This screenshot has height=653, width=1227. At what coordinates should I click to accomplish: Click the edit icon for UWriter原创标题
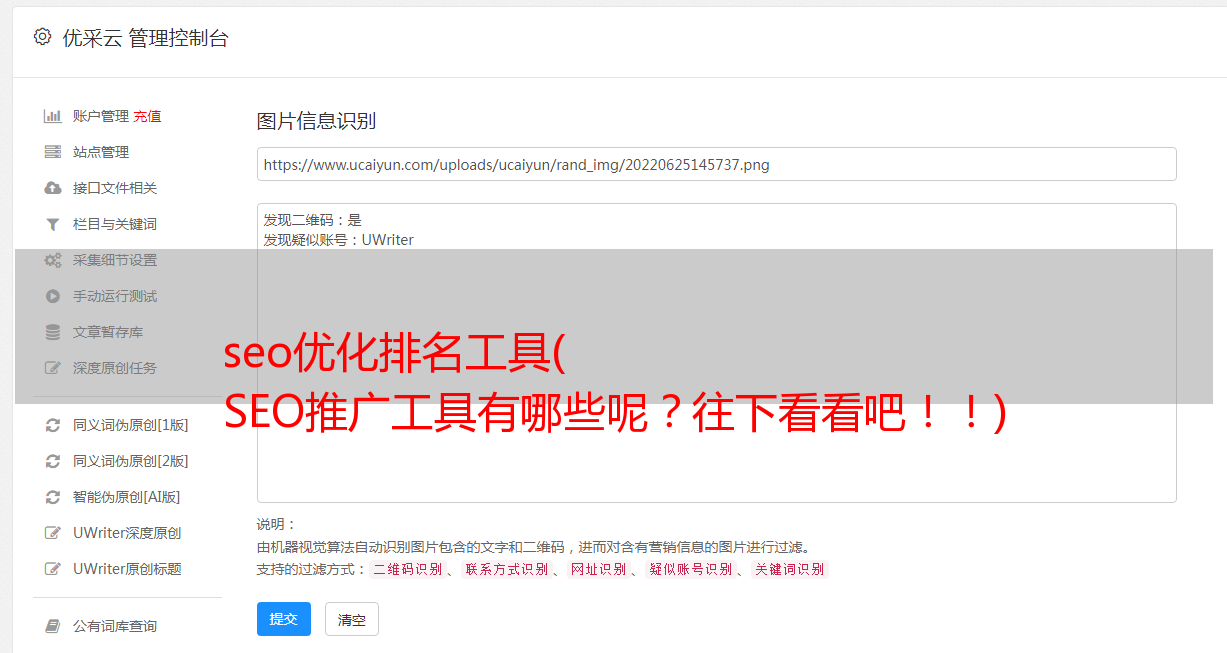(53, 569)
